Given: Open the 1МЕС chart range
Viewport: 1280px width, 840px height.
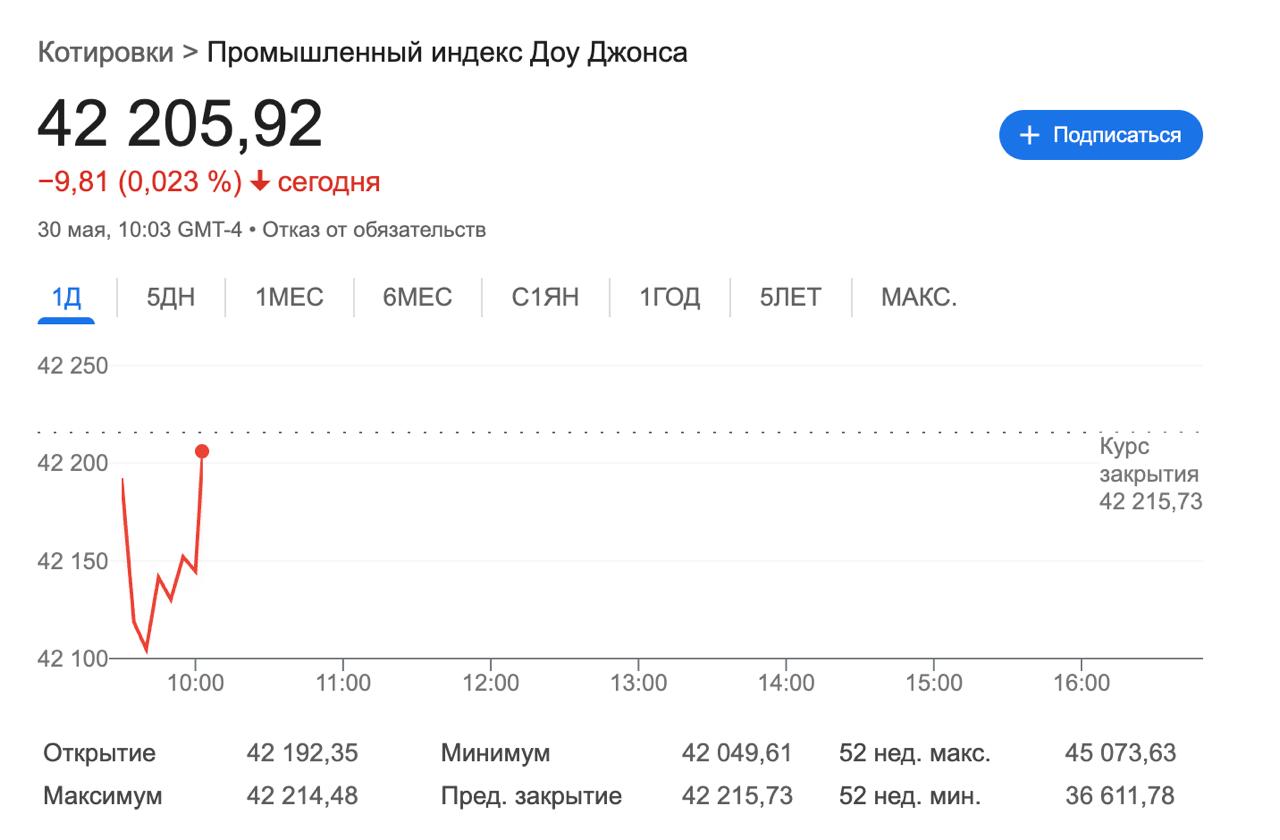Looking at the screenshot, I should [x=289, y=297].
